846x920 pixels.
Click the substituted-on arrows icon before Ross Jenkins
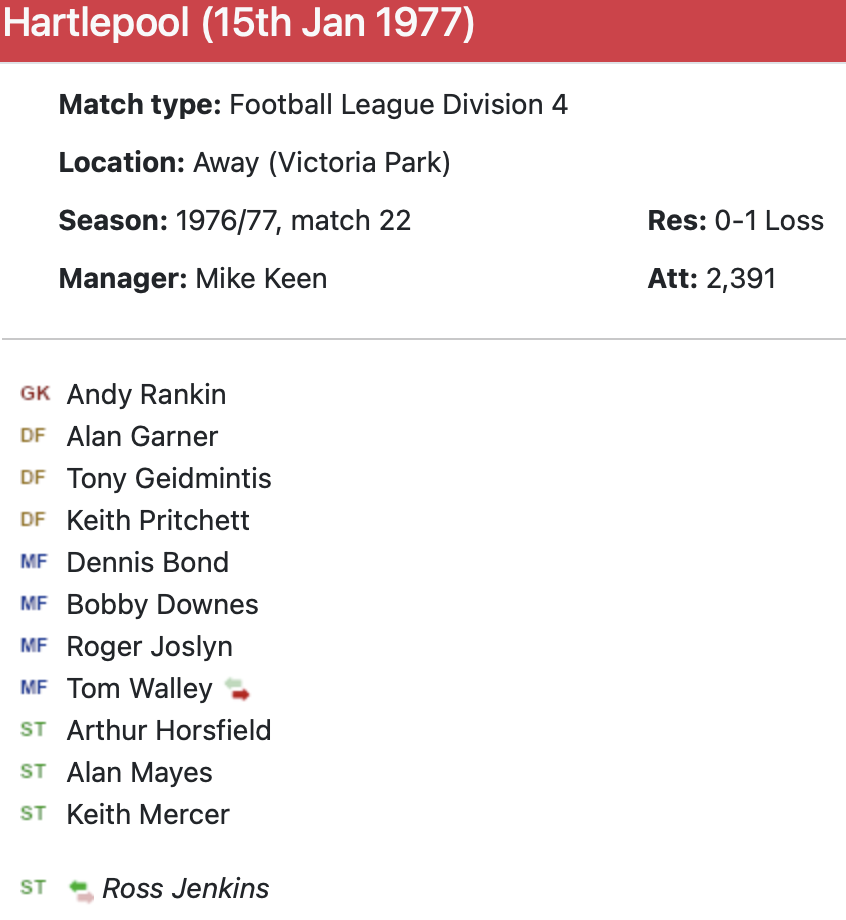(x=81, y=889)
